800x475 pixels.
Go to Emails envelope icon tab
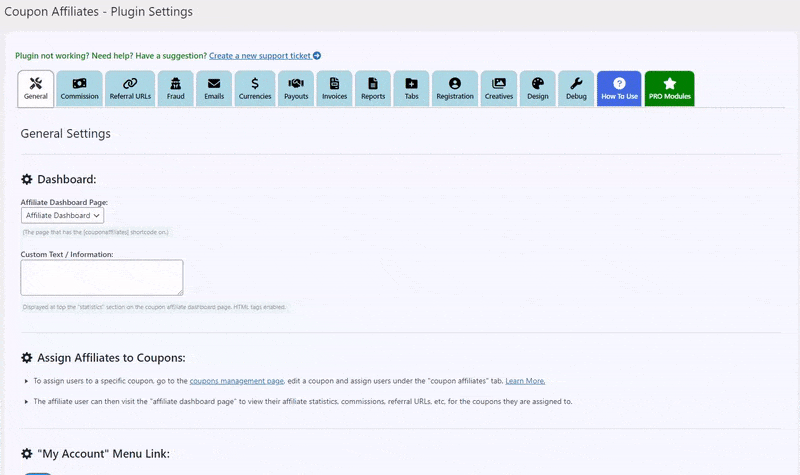tap(214, 89)
